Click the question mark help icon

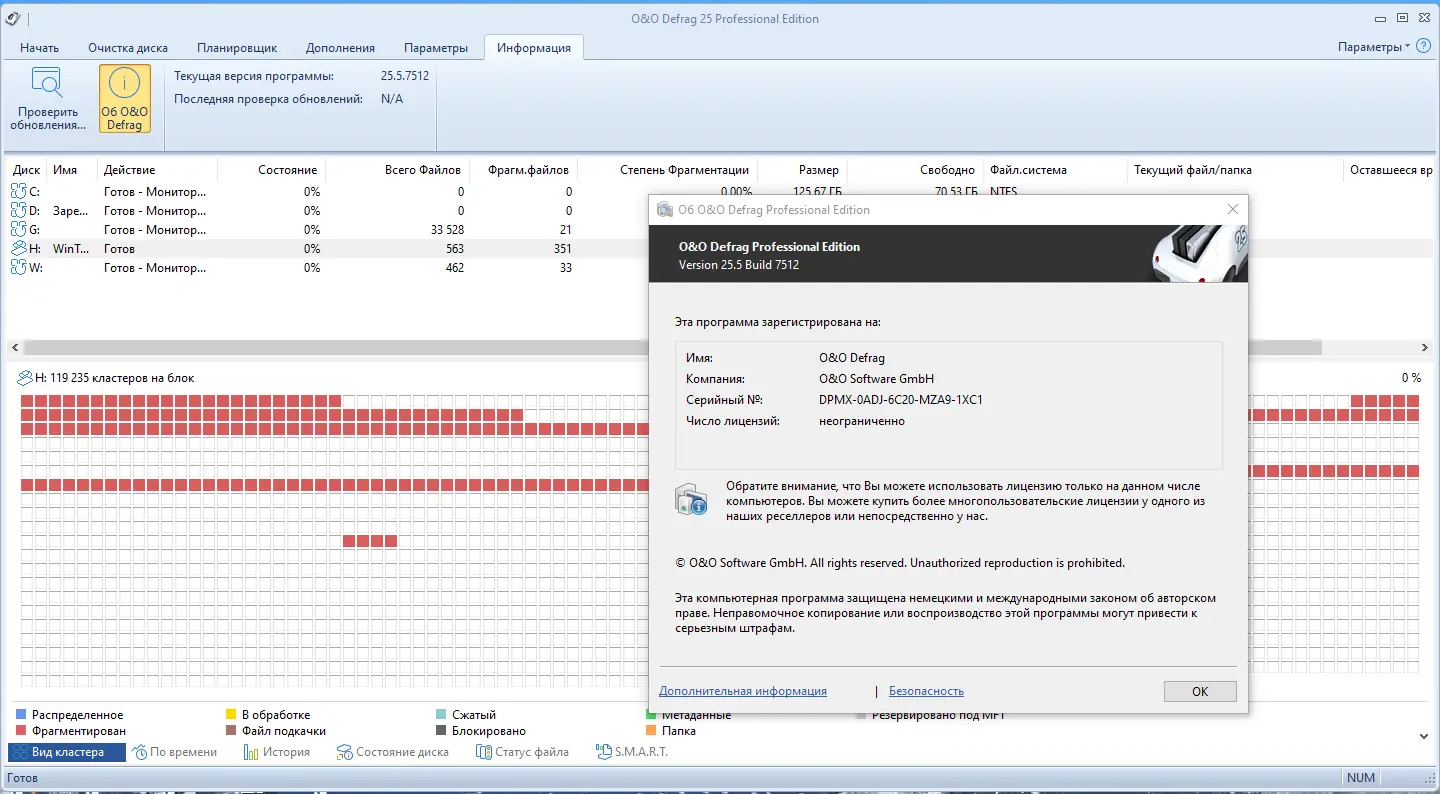coord(1422,46)
